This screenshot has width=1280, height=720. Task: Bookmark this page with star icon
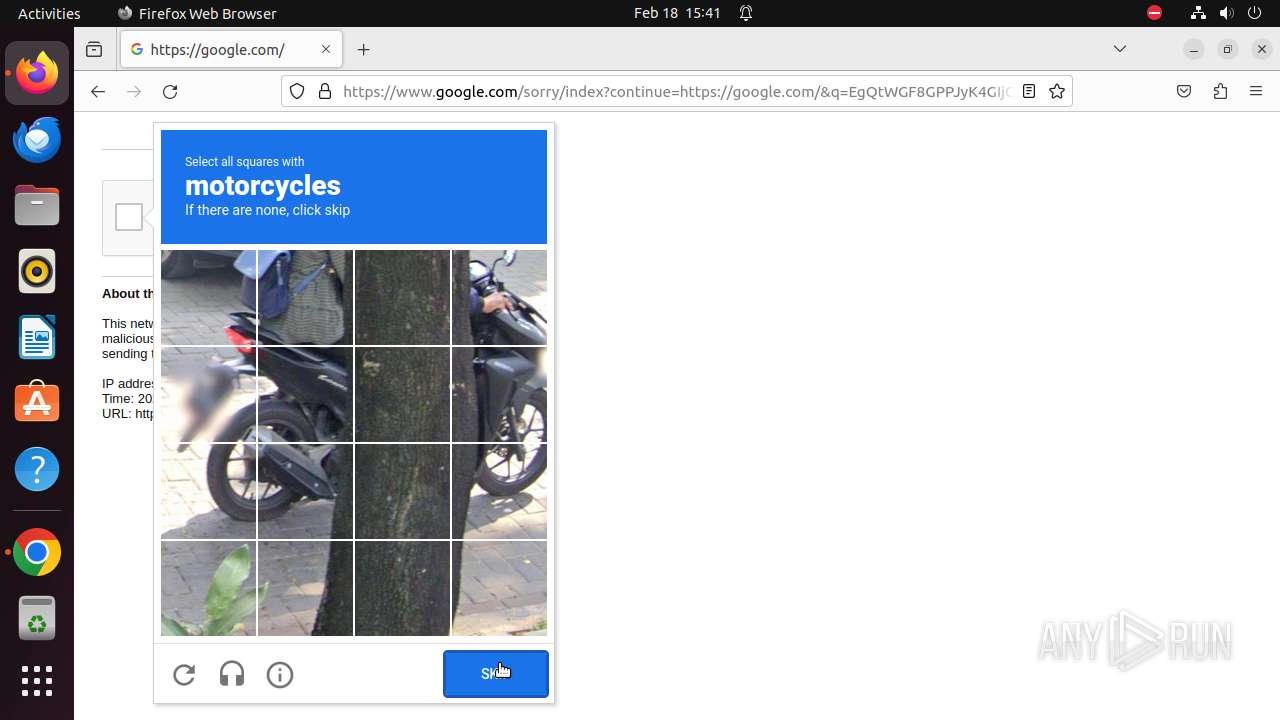click(x=1057, y=91)
